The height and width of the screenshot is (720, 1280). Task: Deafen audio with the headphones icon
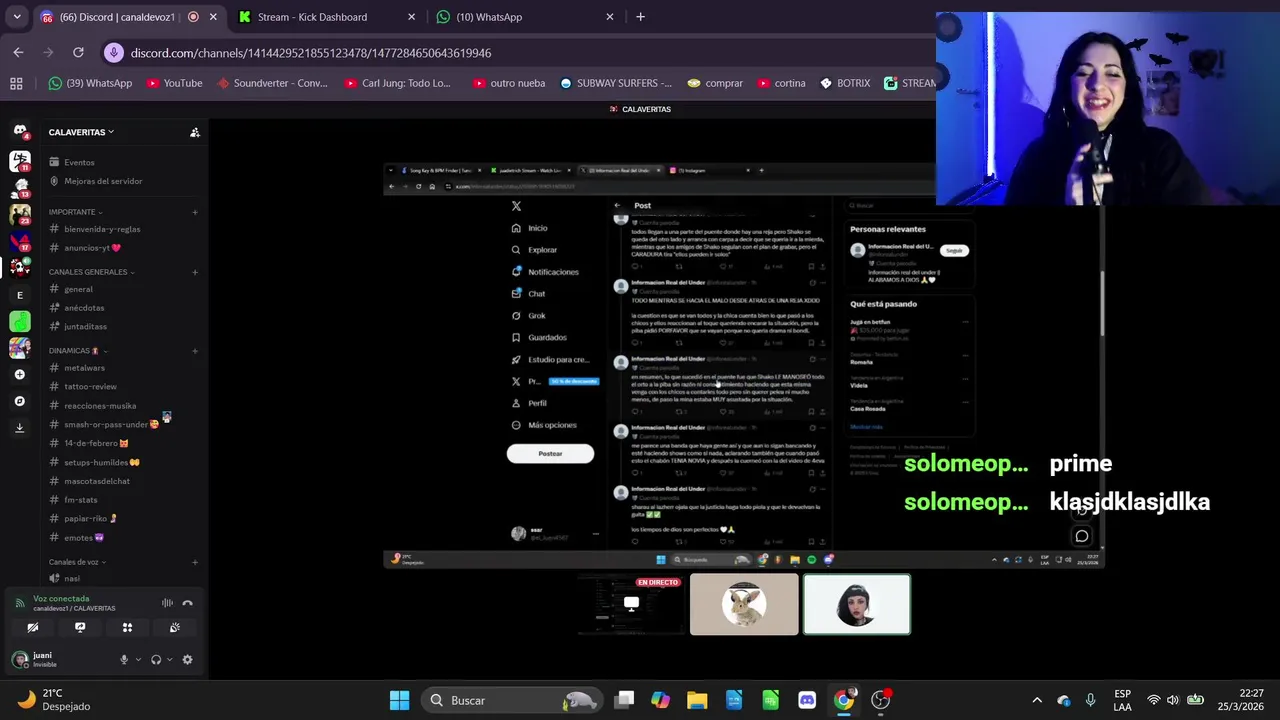155,660
